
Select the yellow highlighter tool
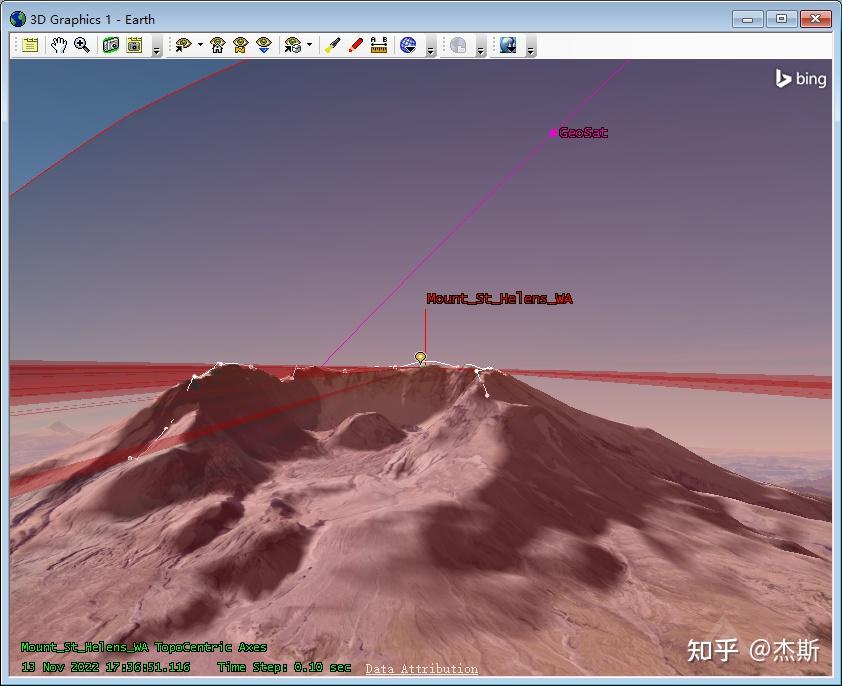332,45
